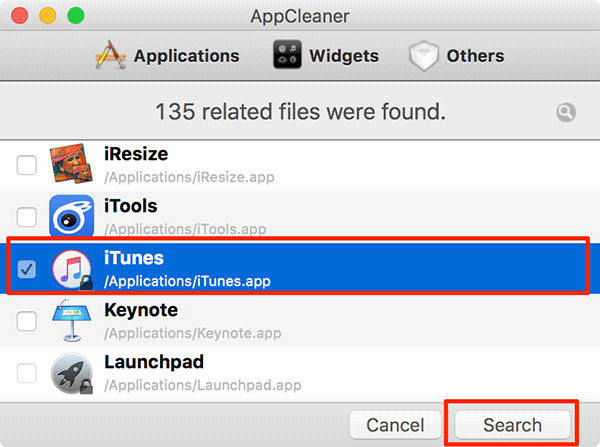Minimize the AppCleaner window
This screenshot has height=447, width=600.
(x=48, y=16)
